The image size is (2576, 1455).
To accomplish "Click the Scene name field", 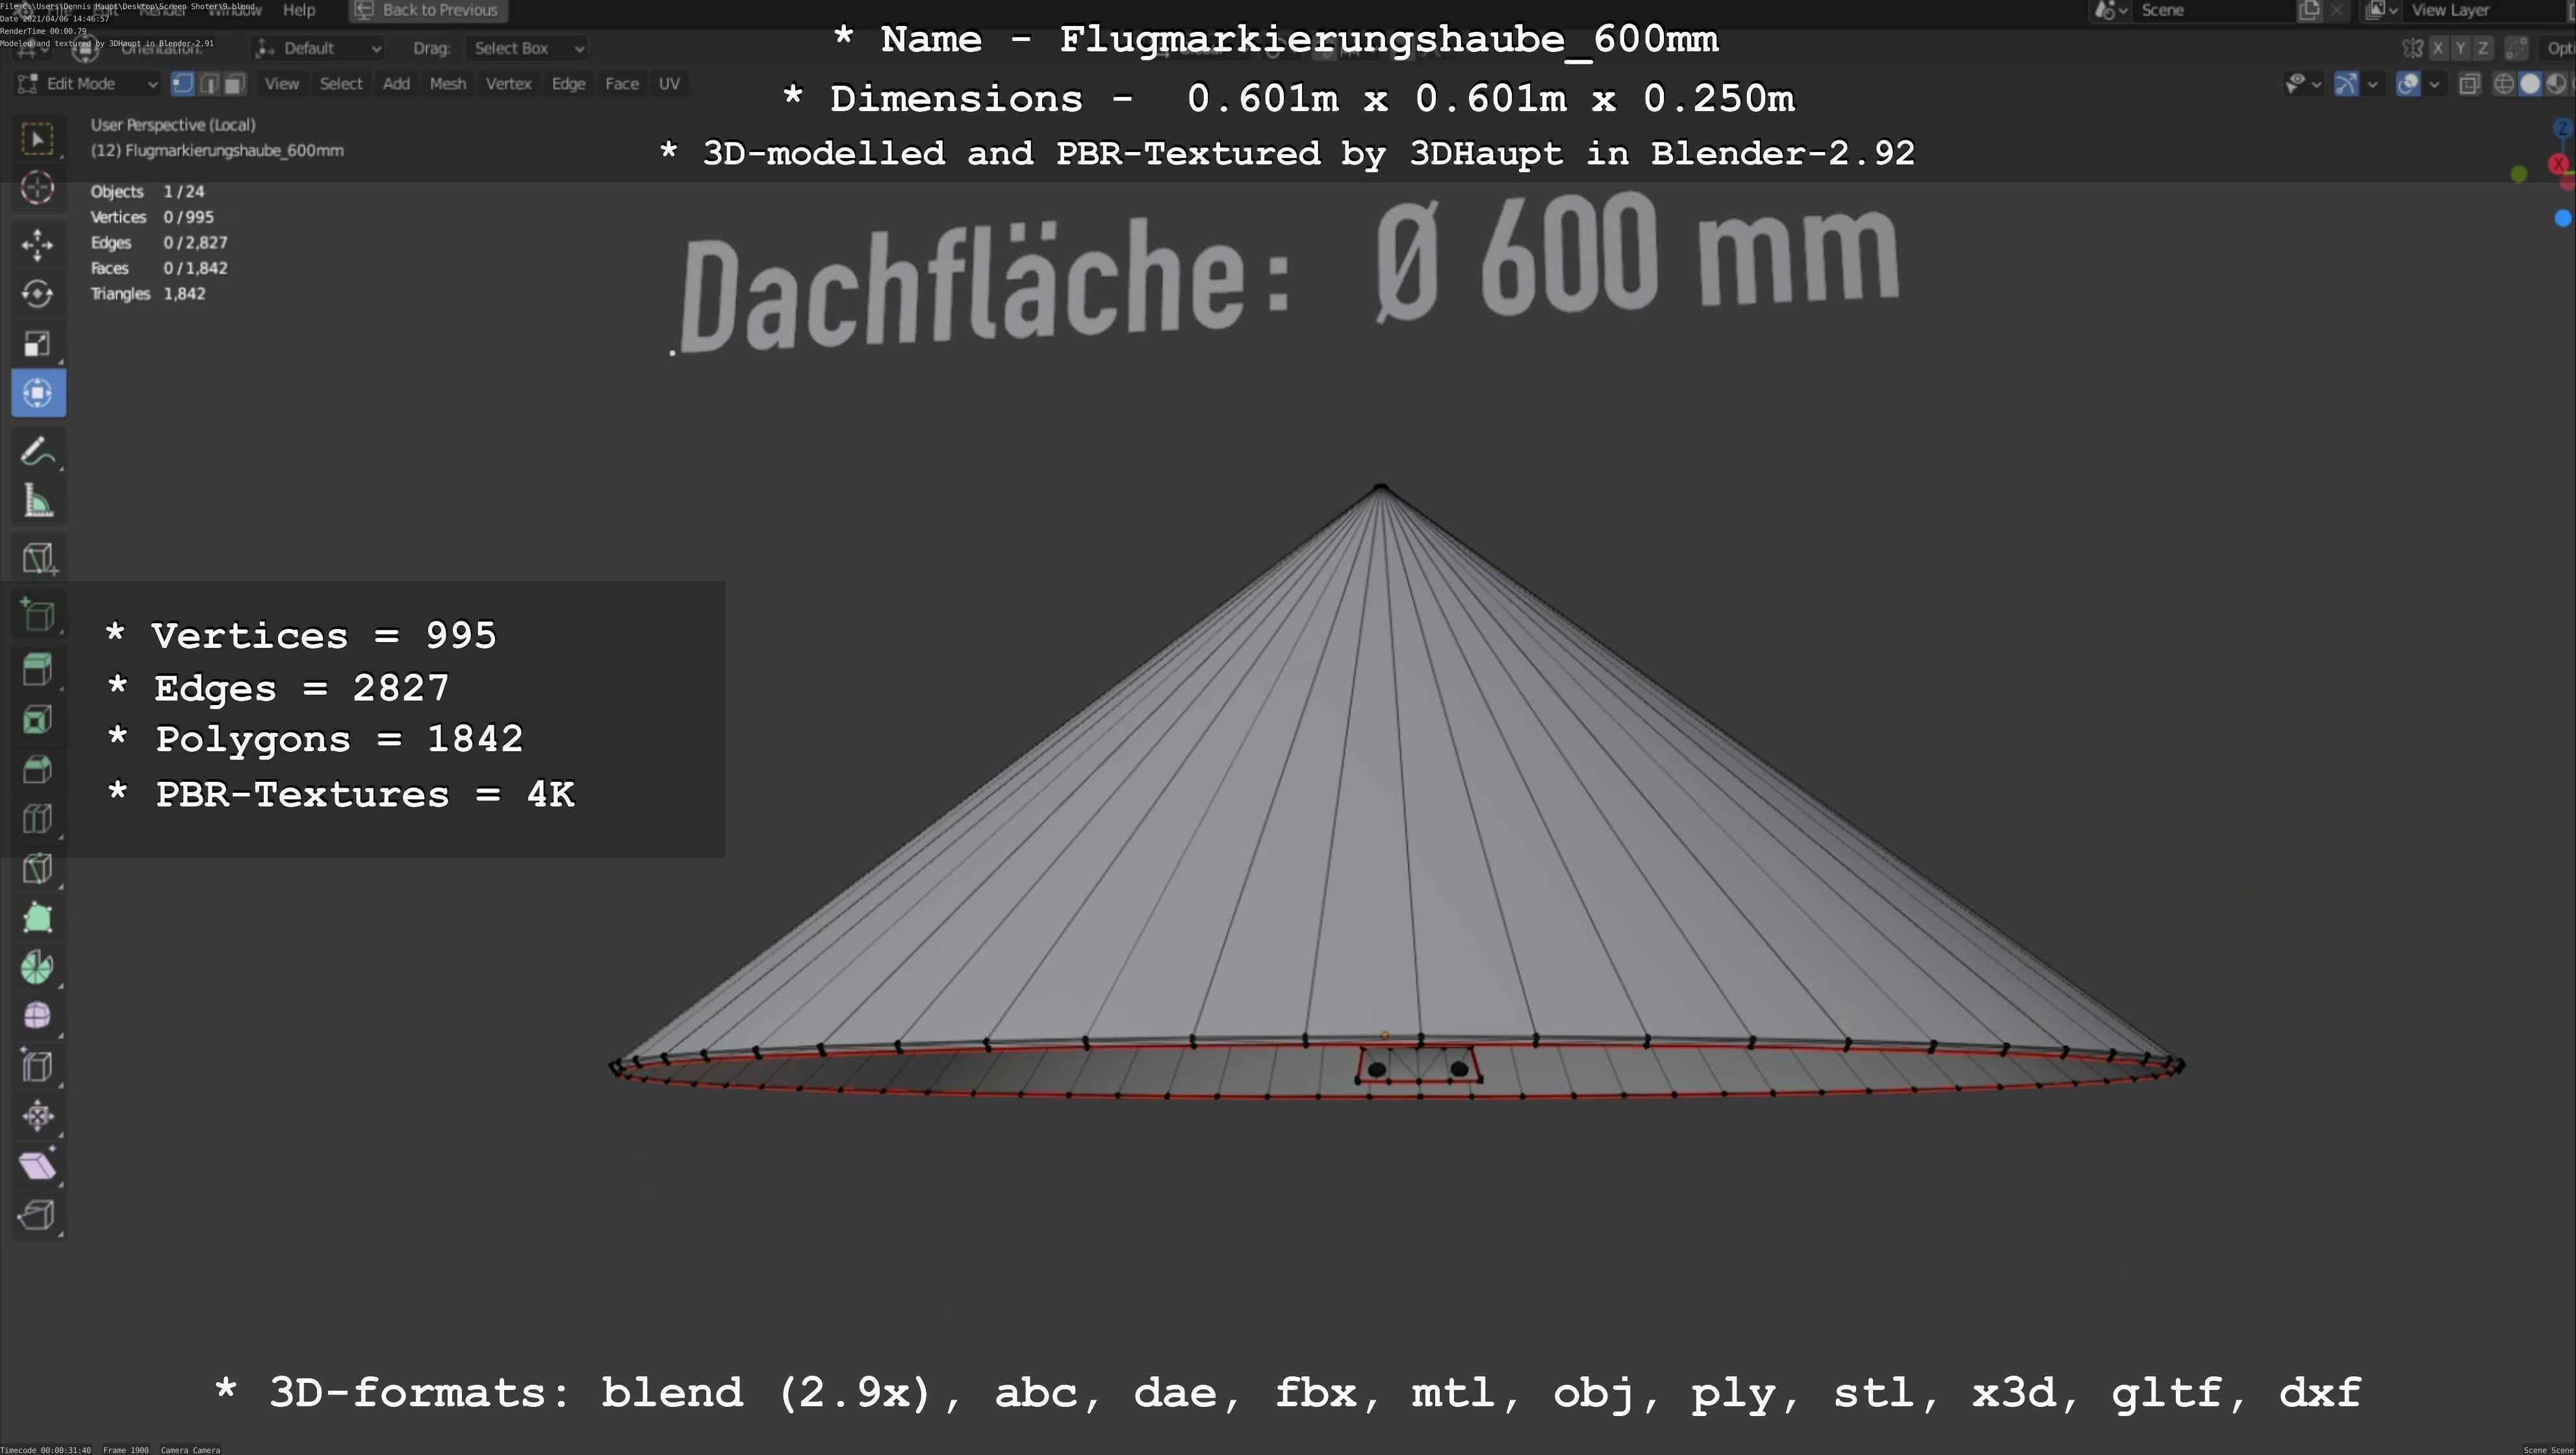I will (x=2213, y=10).
